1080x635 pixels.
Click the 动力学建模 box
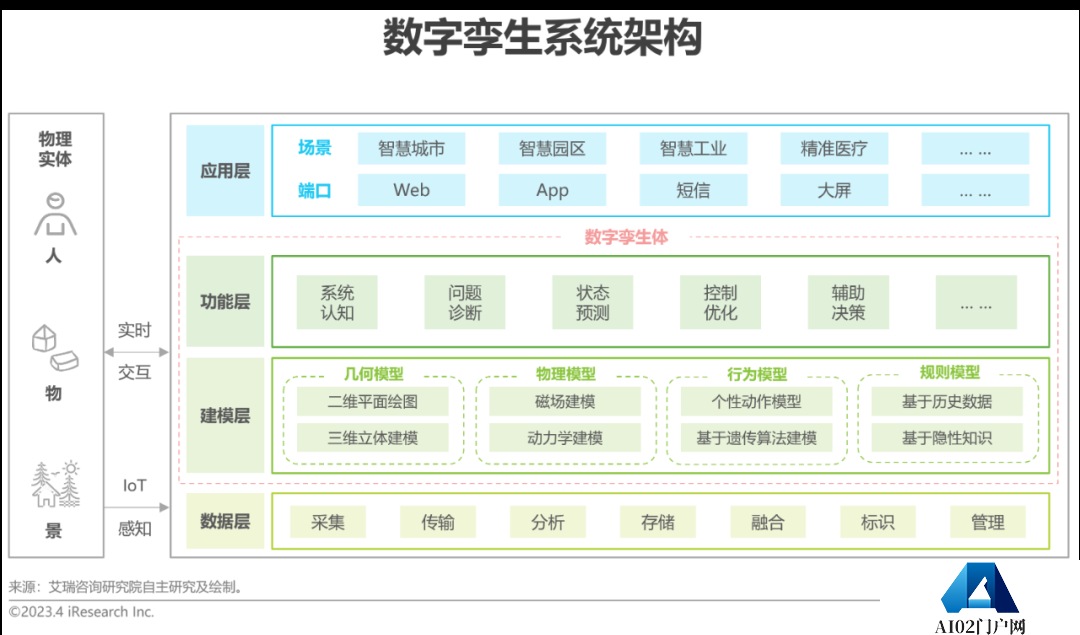coord(565,437)
